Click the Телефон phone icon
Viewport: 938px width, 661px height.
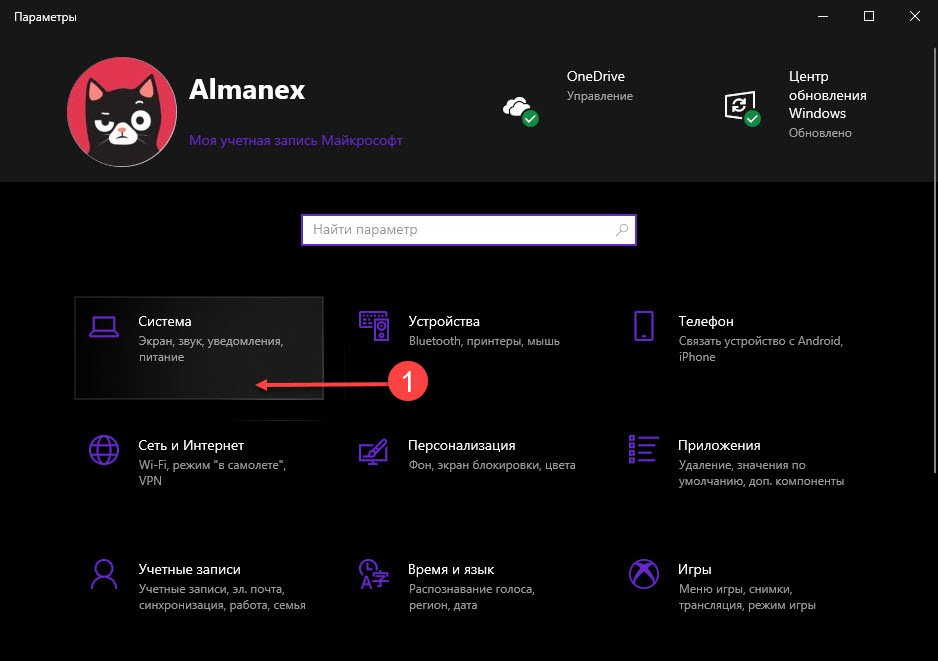click(644, 326)
